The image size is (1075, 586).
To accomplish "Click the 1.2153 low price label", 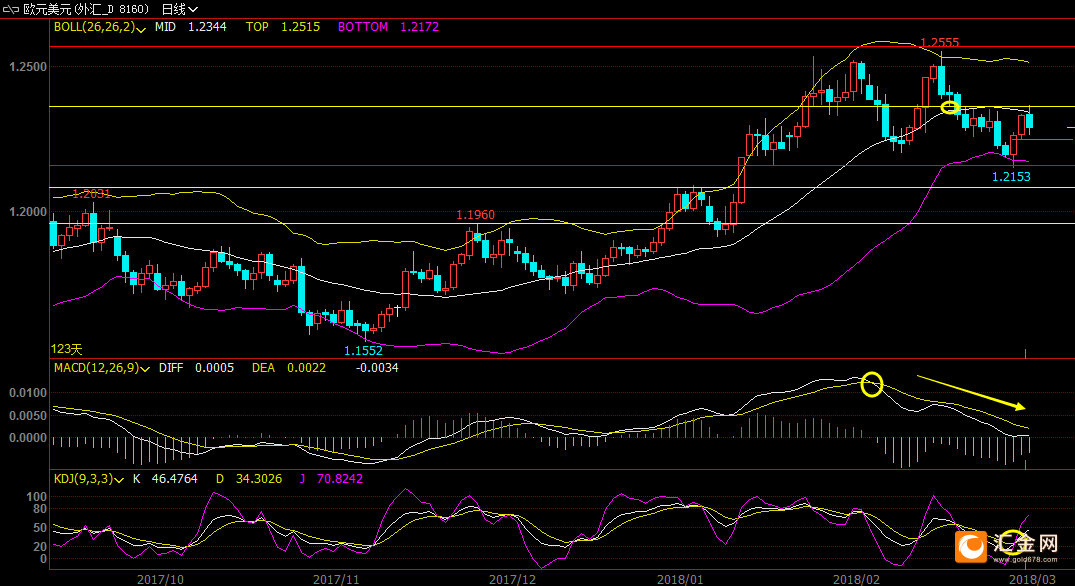I will pyautogui.click(x=1010, y=177).
